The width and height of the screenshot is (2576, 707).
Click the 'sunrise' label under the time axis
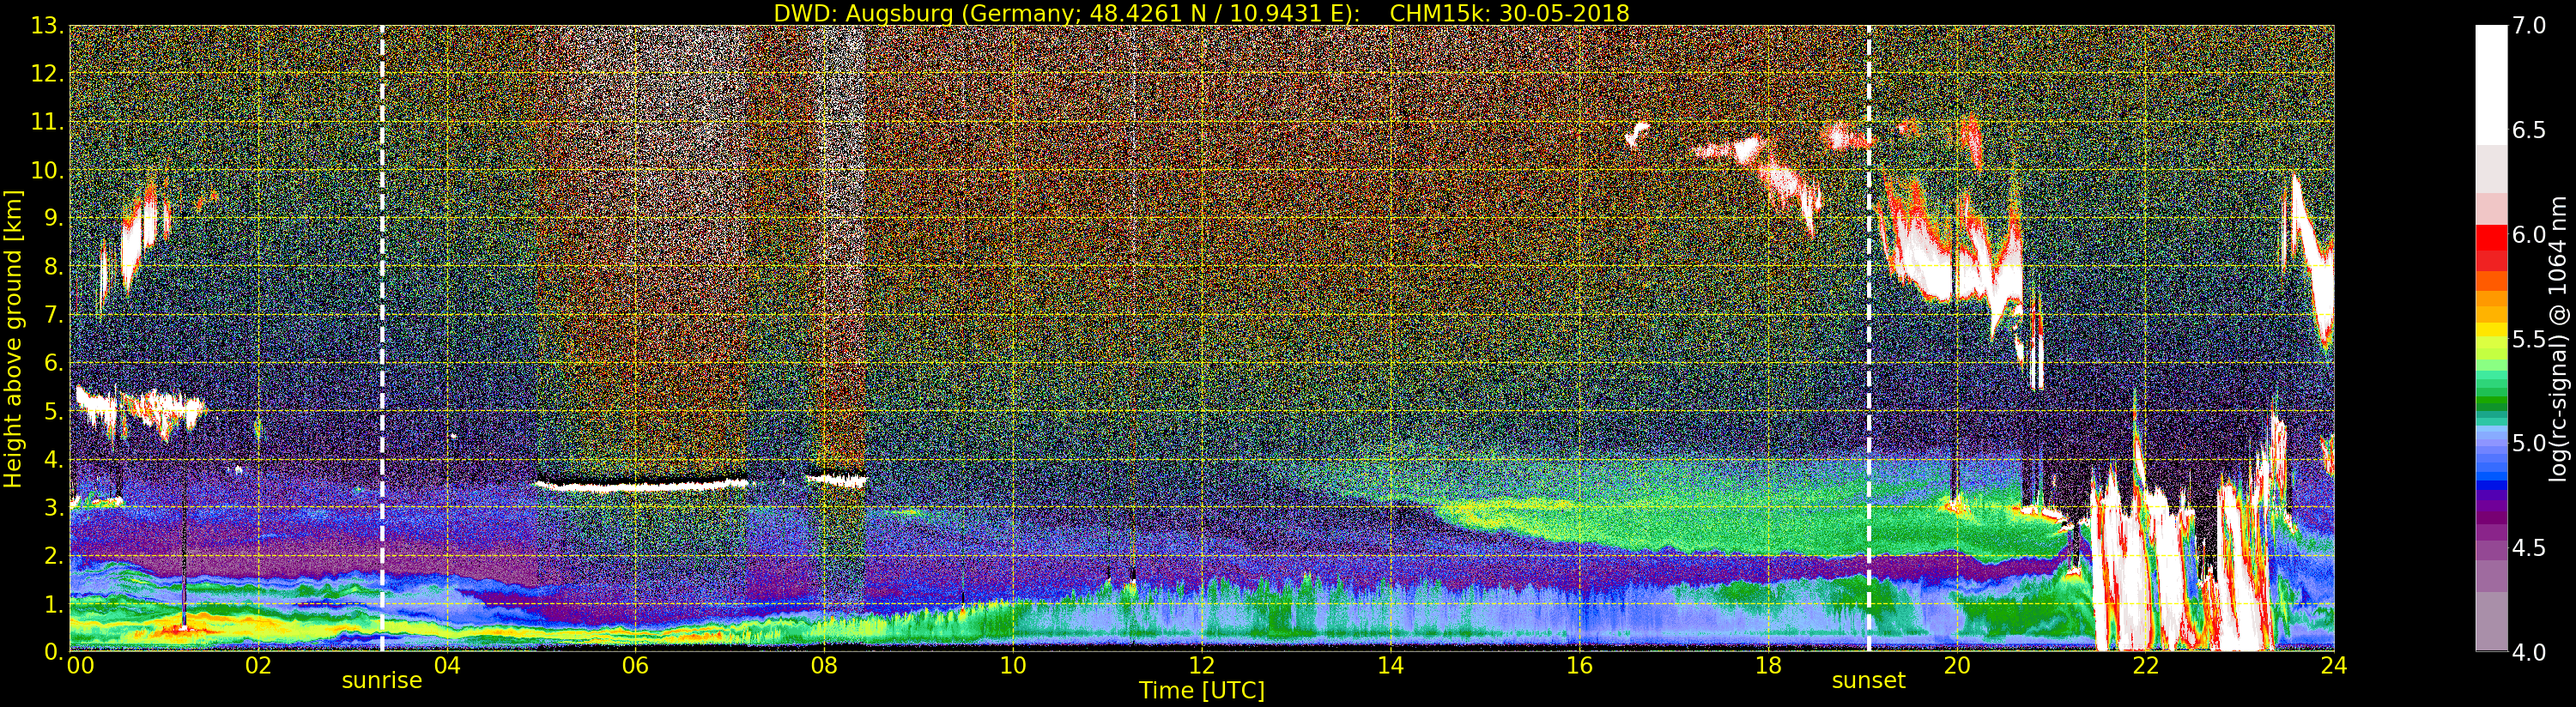(382, 681)
